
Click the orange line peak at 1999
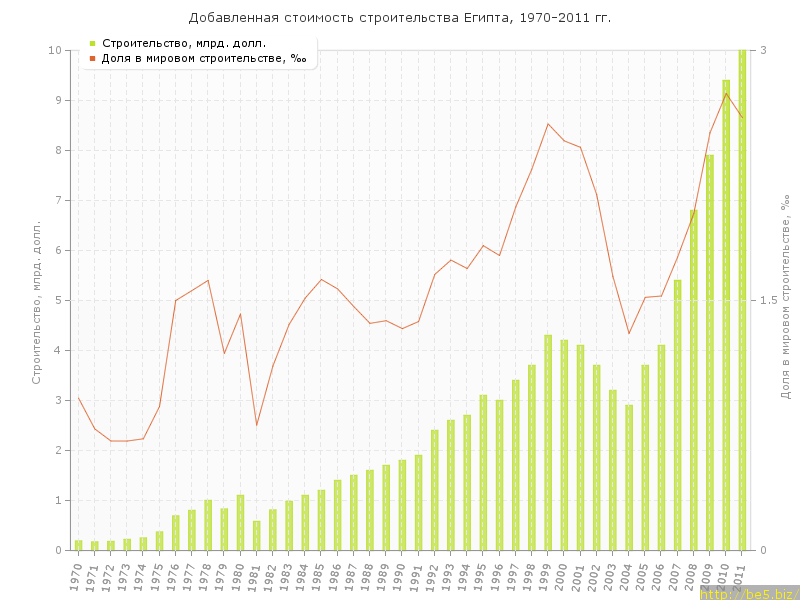point(548,124)
